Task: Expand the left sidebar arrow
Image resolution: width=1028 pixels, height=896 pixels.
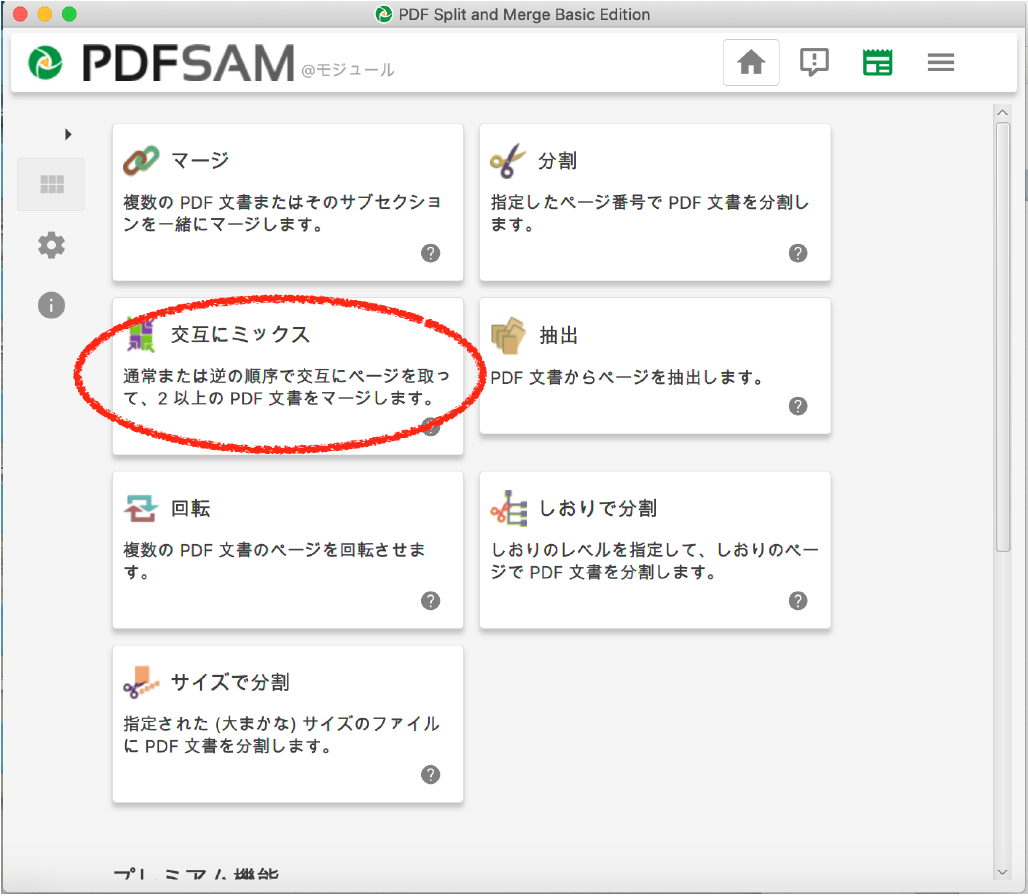Action: click(68, 134)
